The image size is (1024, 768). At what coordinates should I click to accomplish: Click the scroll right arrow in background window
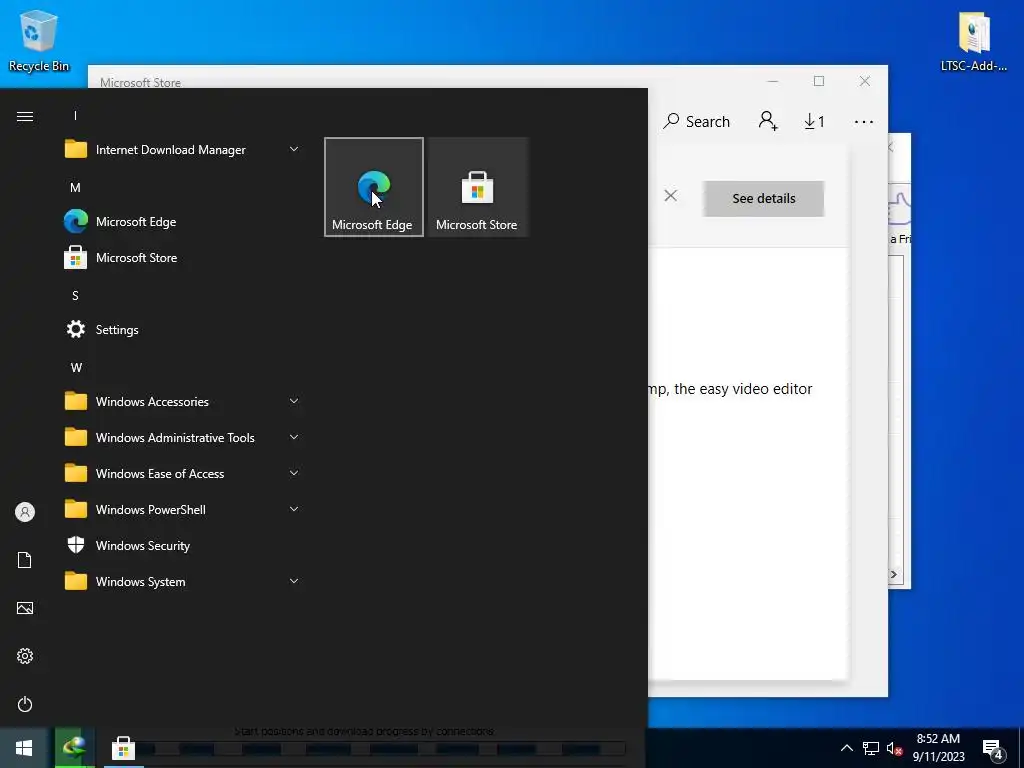(x=893, y=575)
